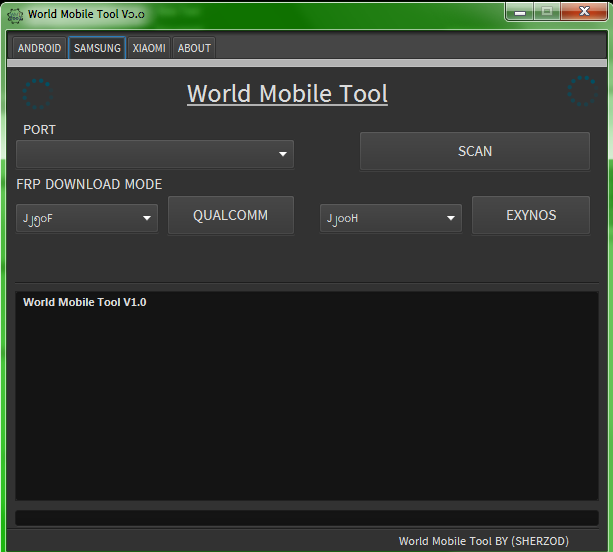The image size is (613, 552).
Task: Select the SAMSUNG tab
Action: 97,48
